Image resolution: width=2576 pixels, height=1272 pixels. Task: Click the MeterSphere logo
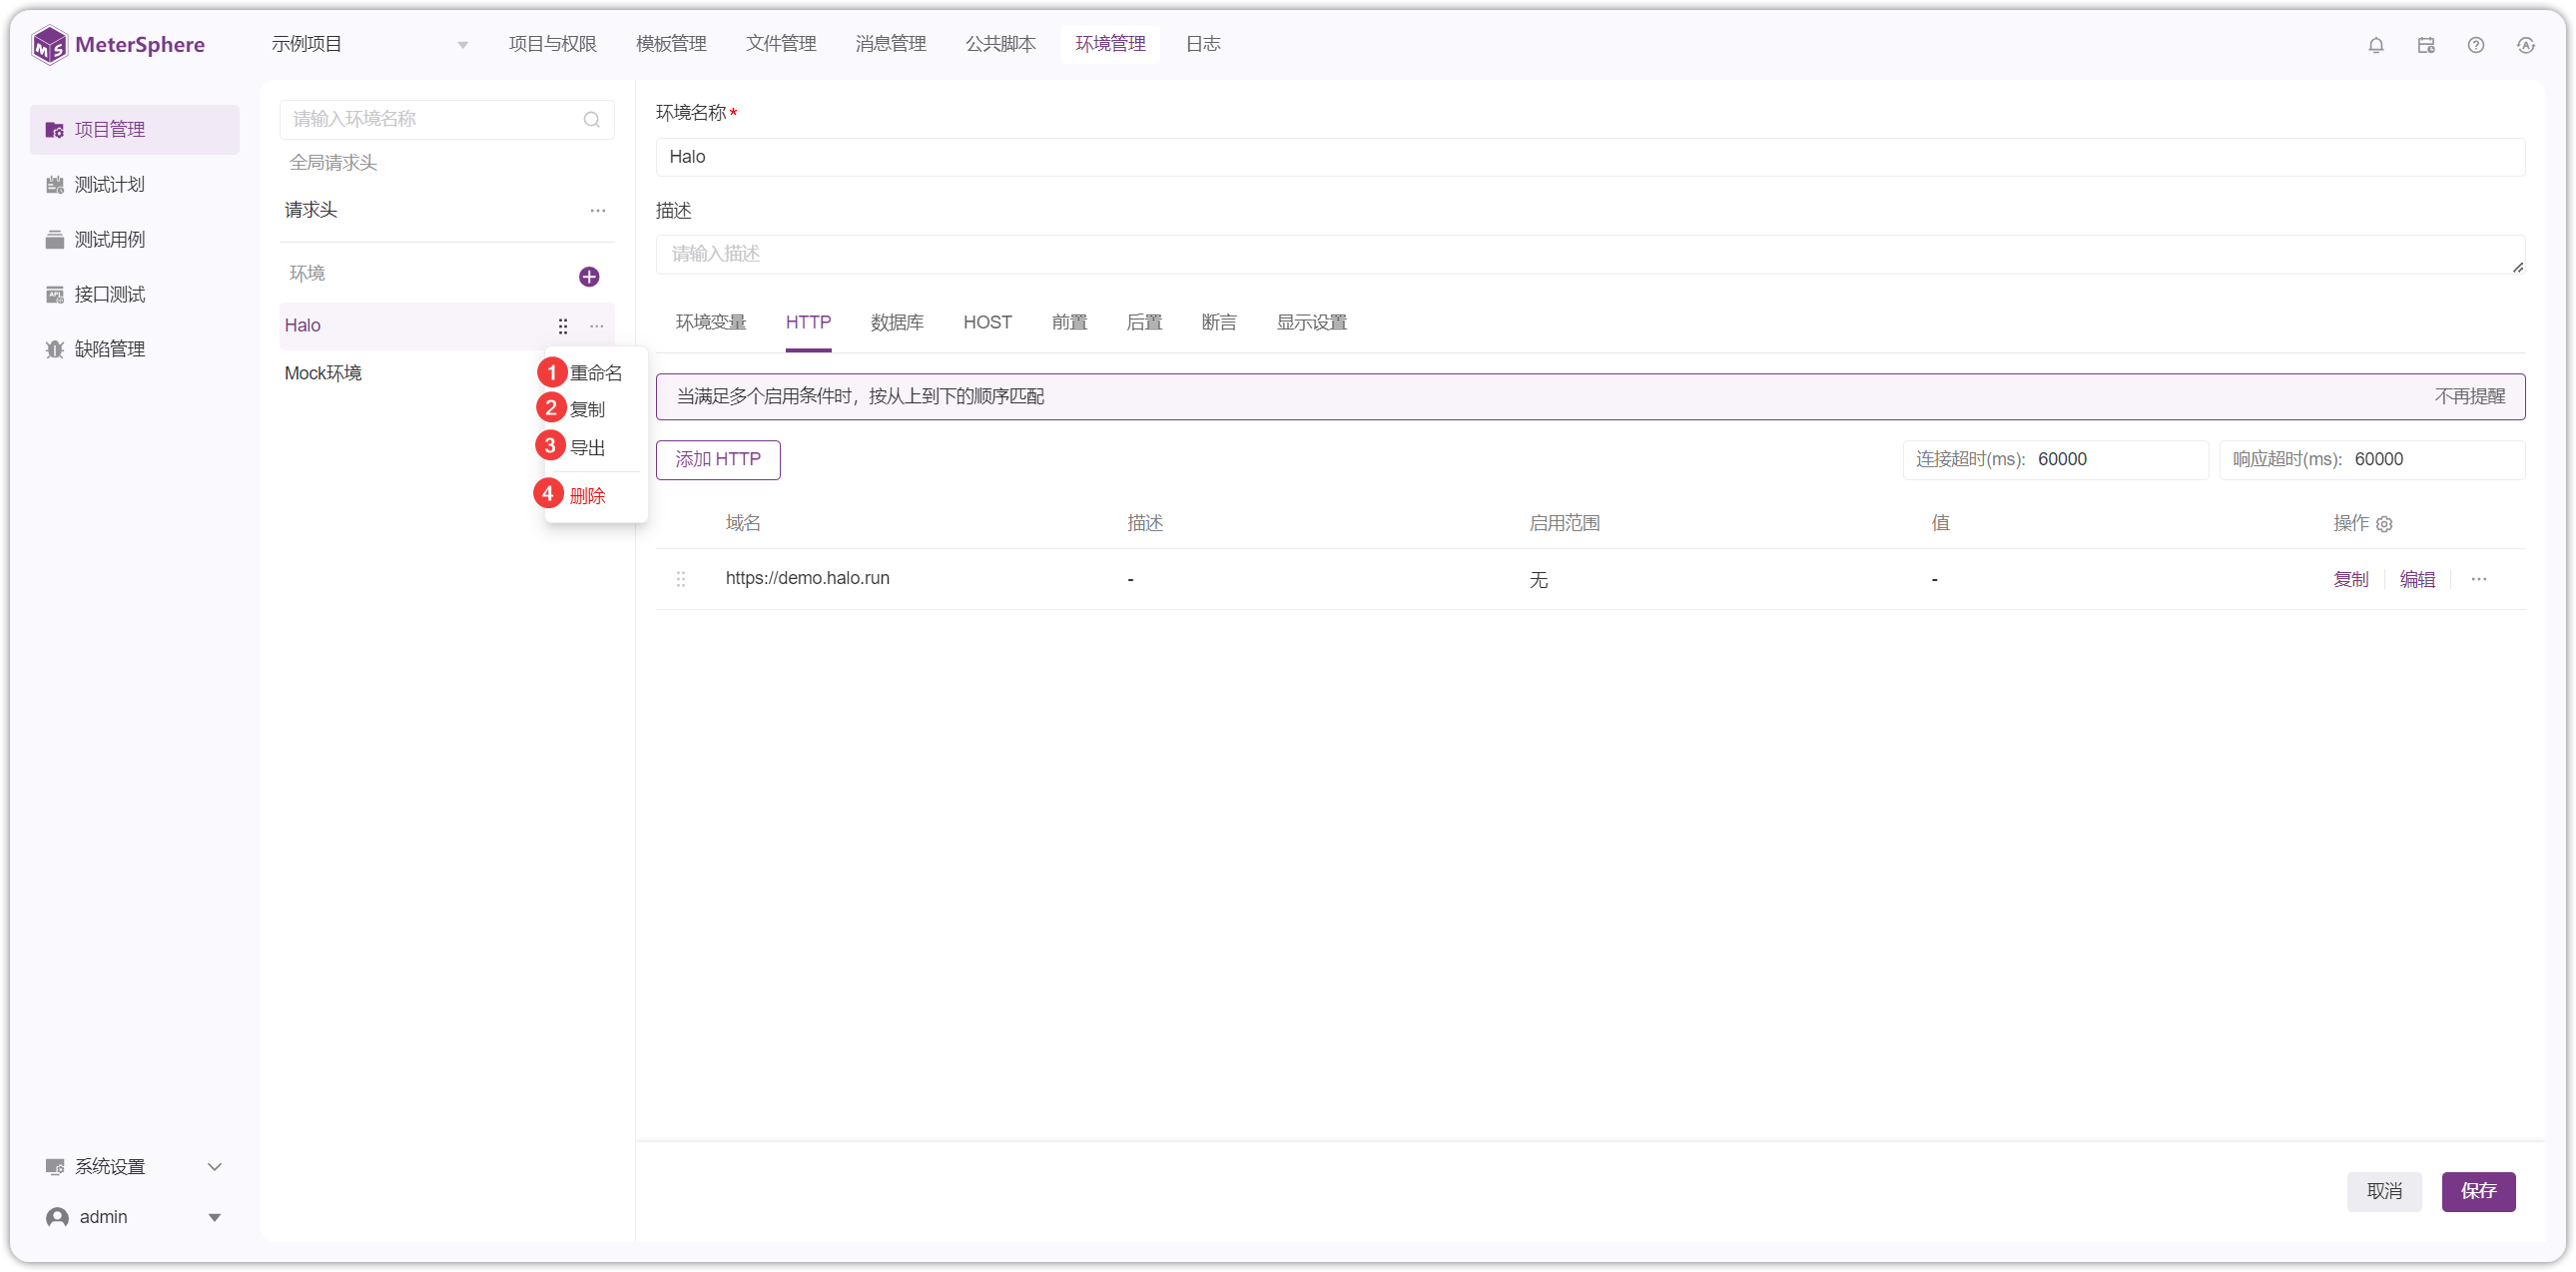coord(118,44)
